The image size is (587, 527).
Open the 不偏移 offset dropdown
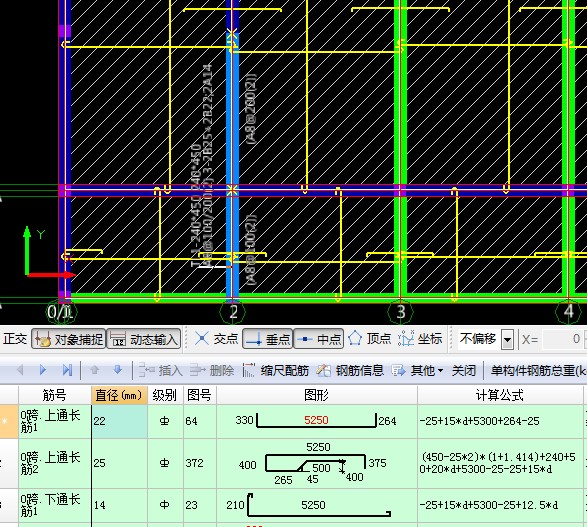pyautogui.click(x=508, y=340)
